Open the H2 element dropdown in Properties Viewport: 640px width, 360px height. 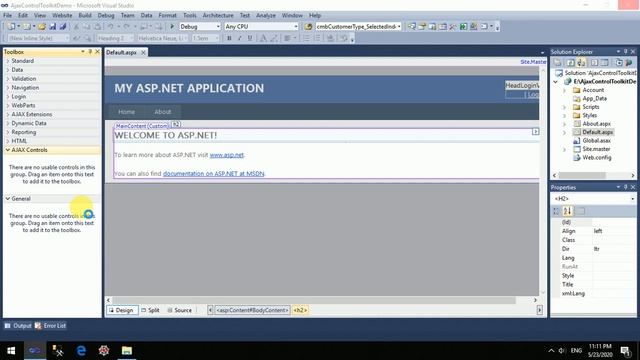tap(632, 199)
